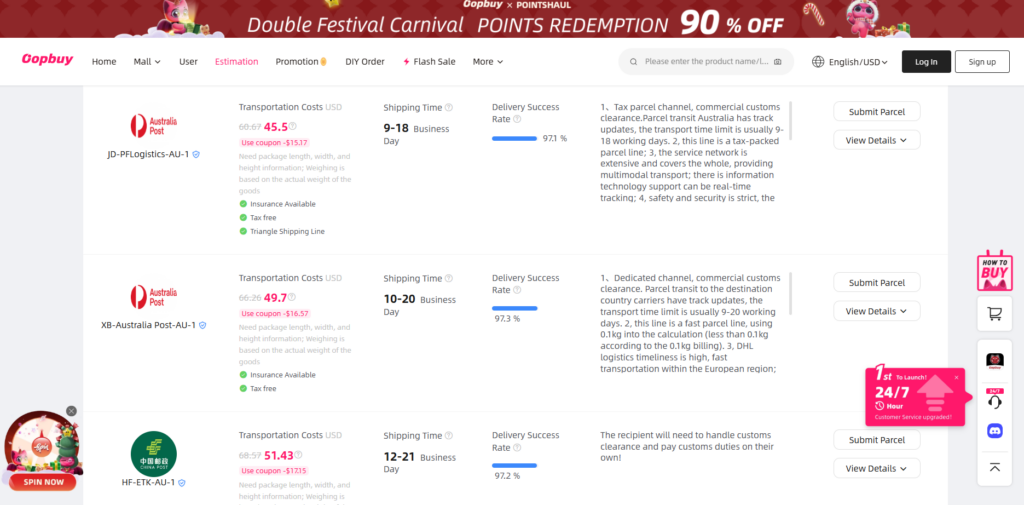The height and width of the screenshot is (505, 1024).
Task: Click info icon beside first Shipping Time
Action: tap(448, 107)
